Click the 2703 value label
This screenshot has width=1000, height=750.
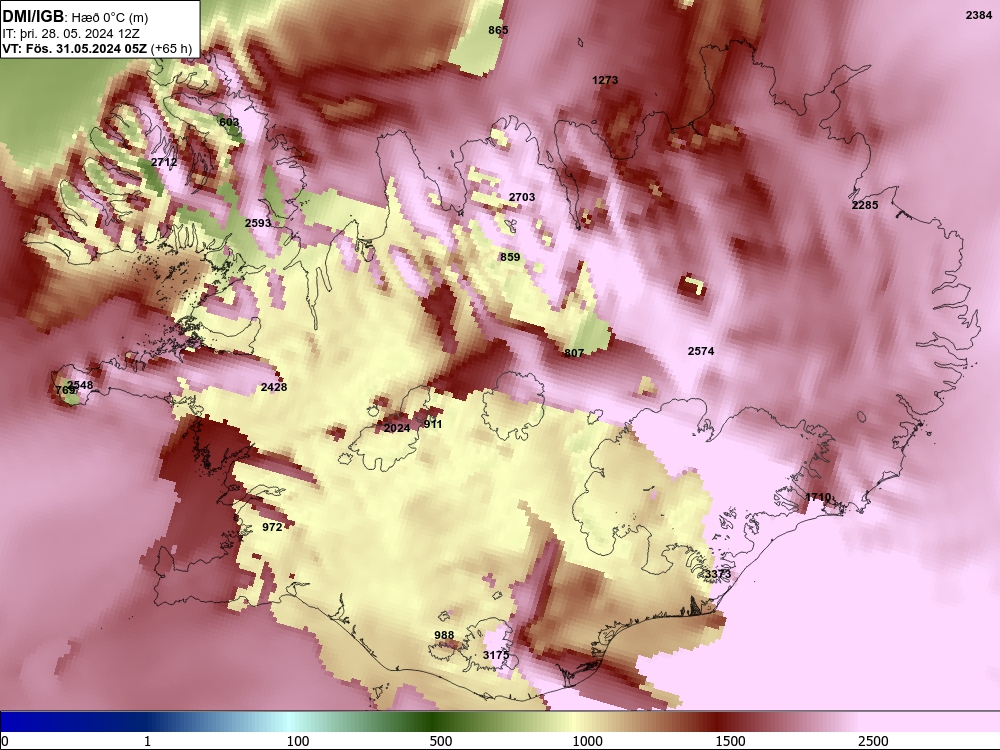[x=522, y=197]
